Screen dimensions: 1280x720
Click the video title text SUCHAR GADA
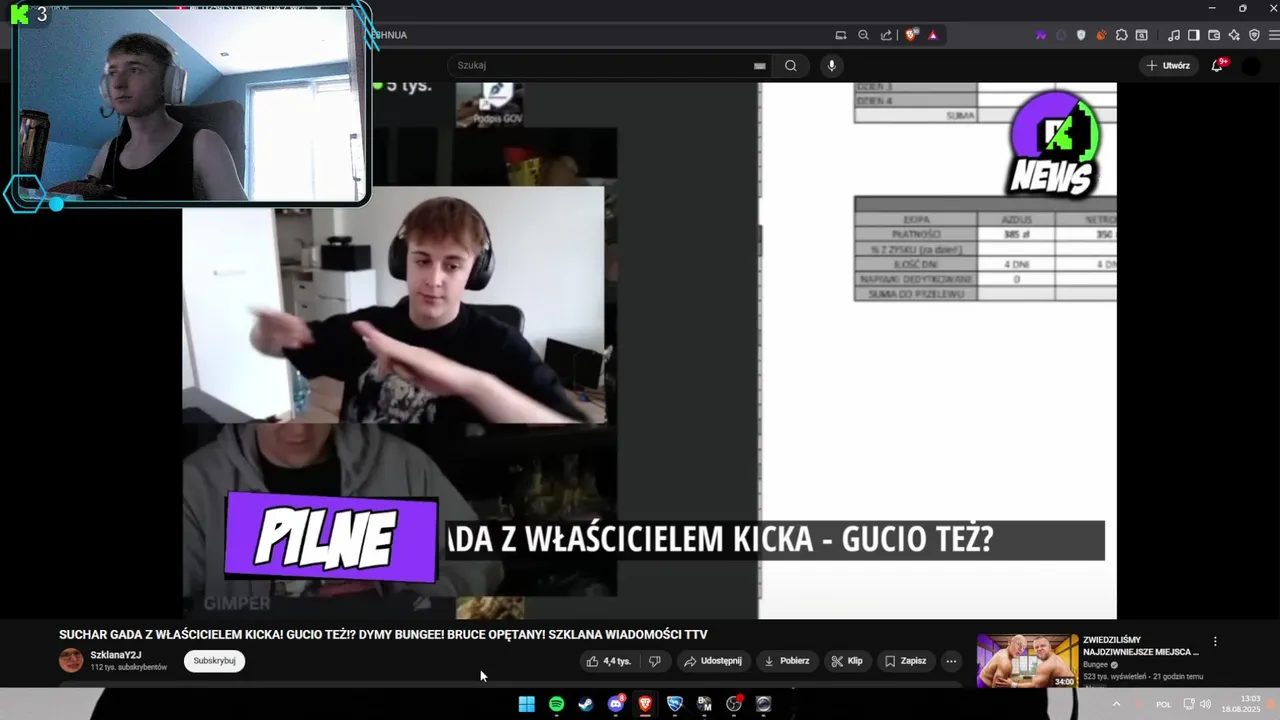click(383, 635)
